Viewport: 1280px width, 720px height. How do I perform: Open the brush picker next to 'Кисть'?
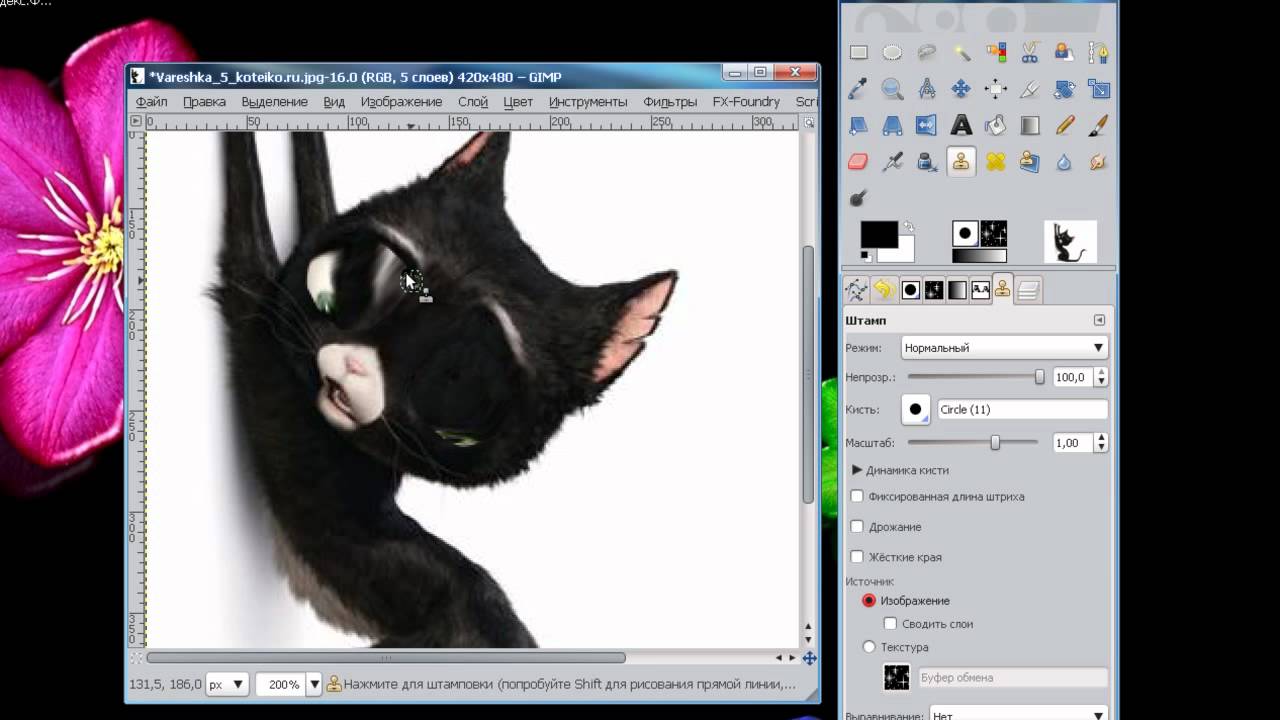[916, 409]
